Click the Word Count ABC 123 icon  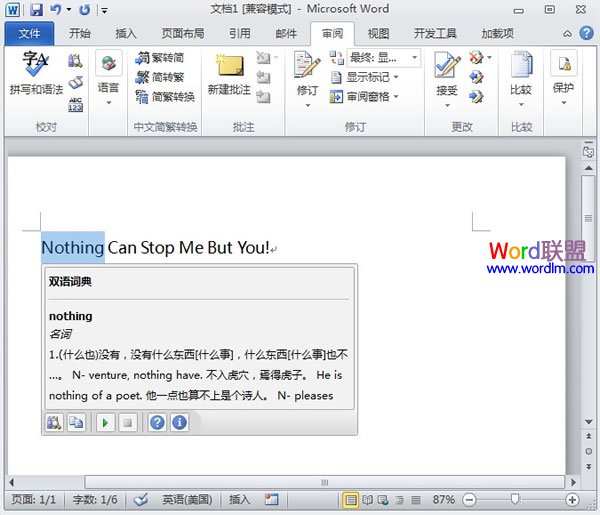75,104
